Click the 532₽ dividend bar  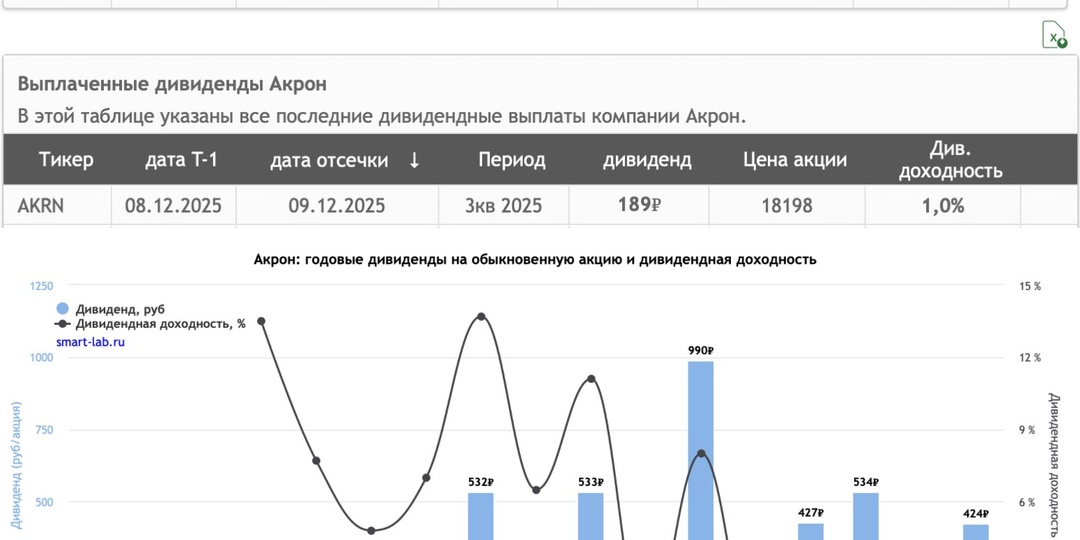(x=481, y=516)
